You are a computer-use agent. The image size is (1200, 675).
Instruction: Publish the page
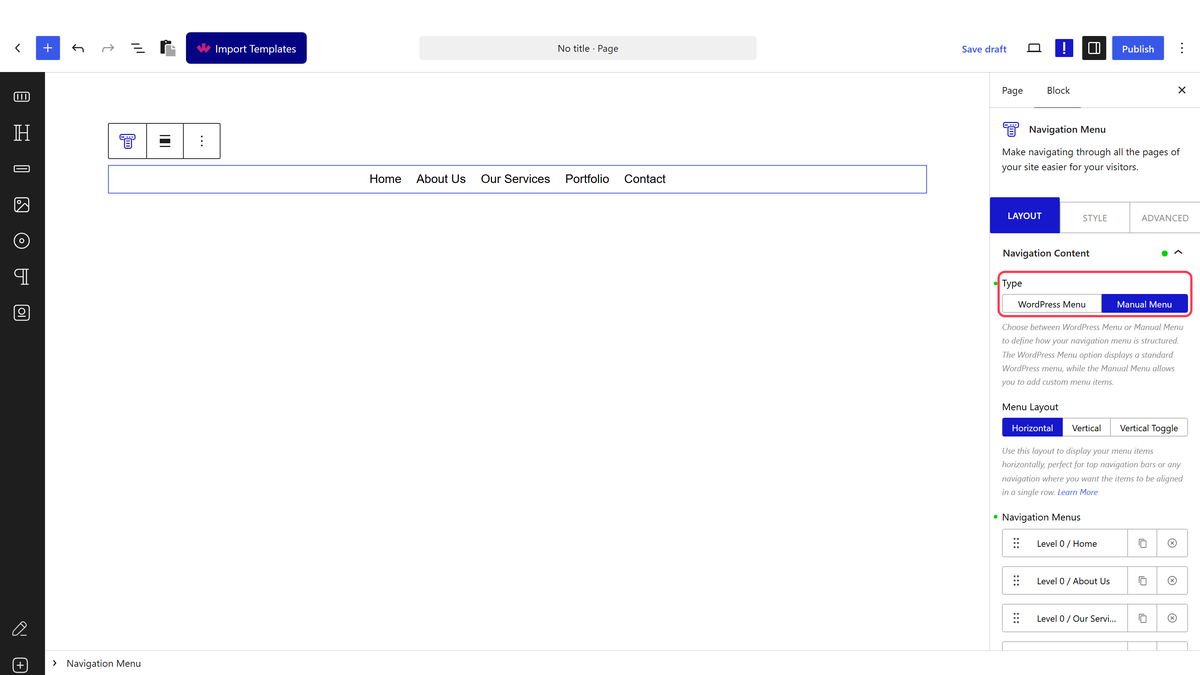1138,48
